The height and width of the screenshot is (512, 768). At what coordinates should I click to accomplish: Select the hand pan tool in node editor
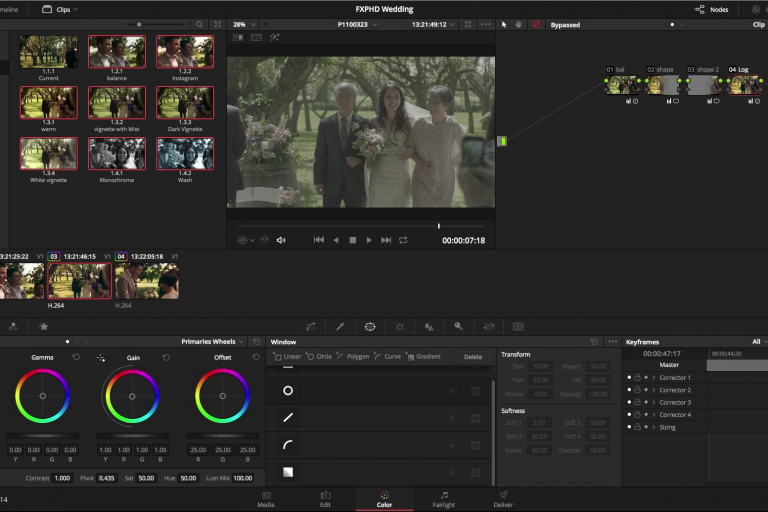518,24
